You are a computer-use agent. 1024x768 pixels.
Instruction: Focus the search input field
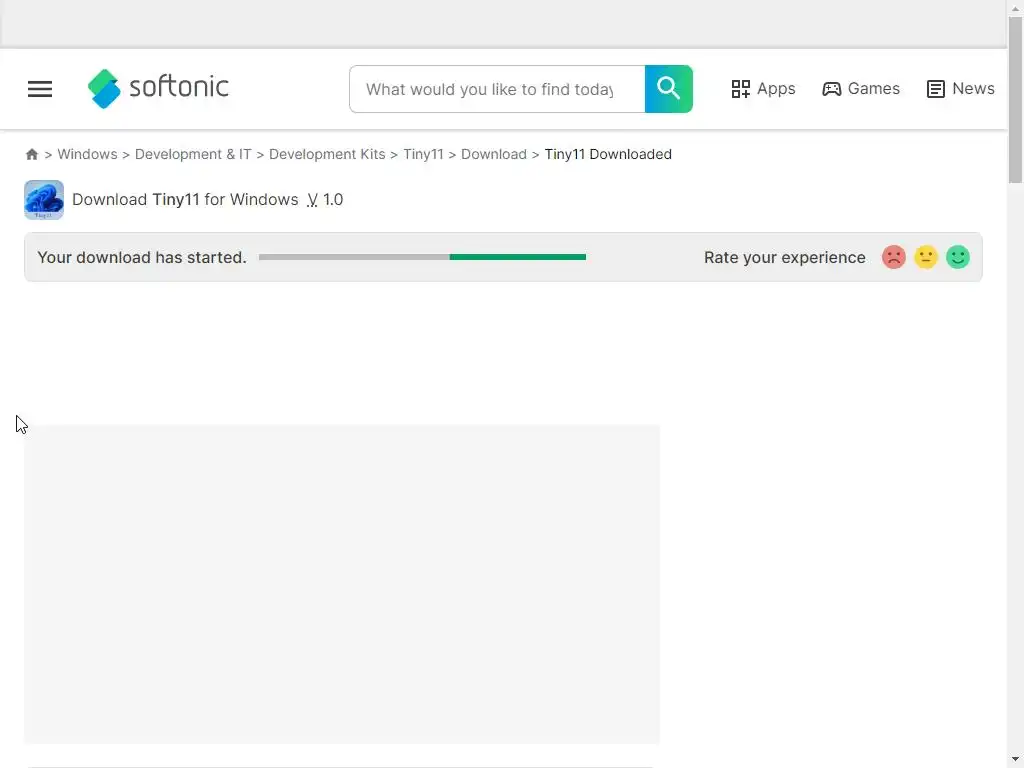click(x=497, y=89)
